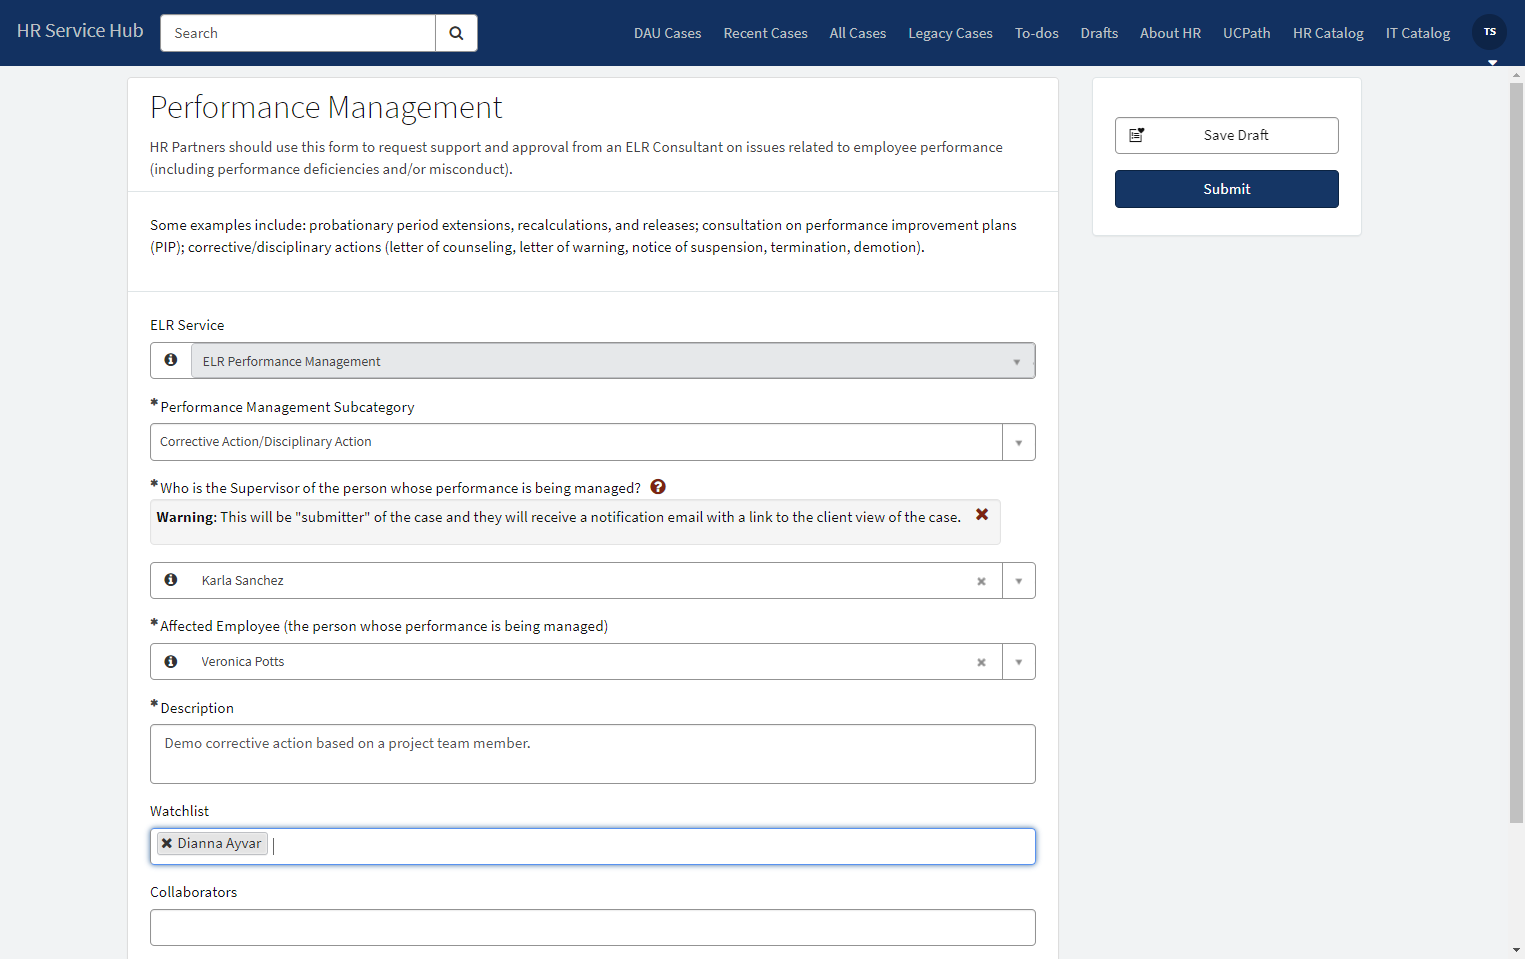
Task: Remove Dianna Ayvar from the Watchlist
Action: tap(167, 843)
